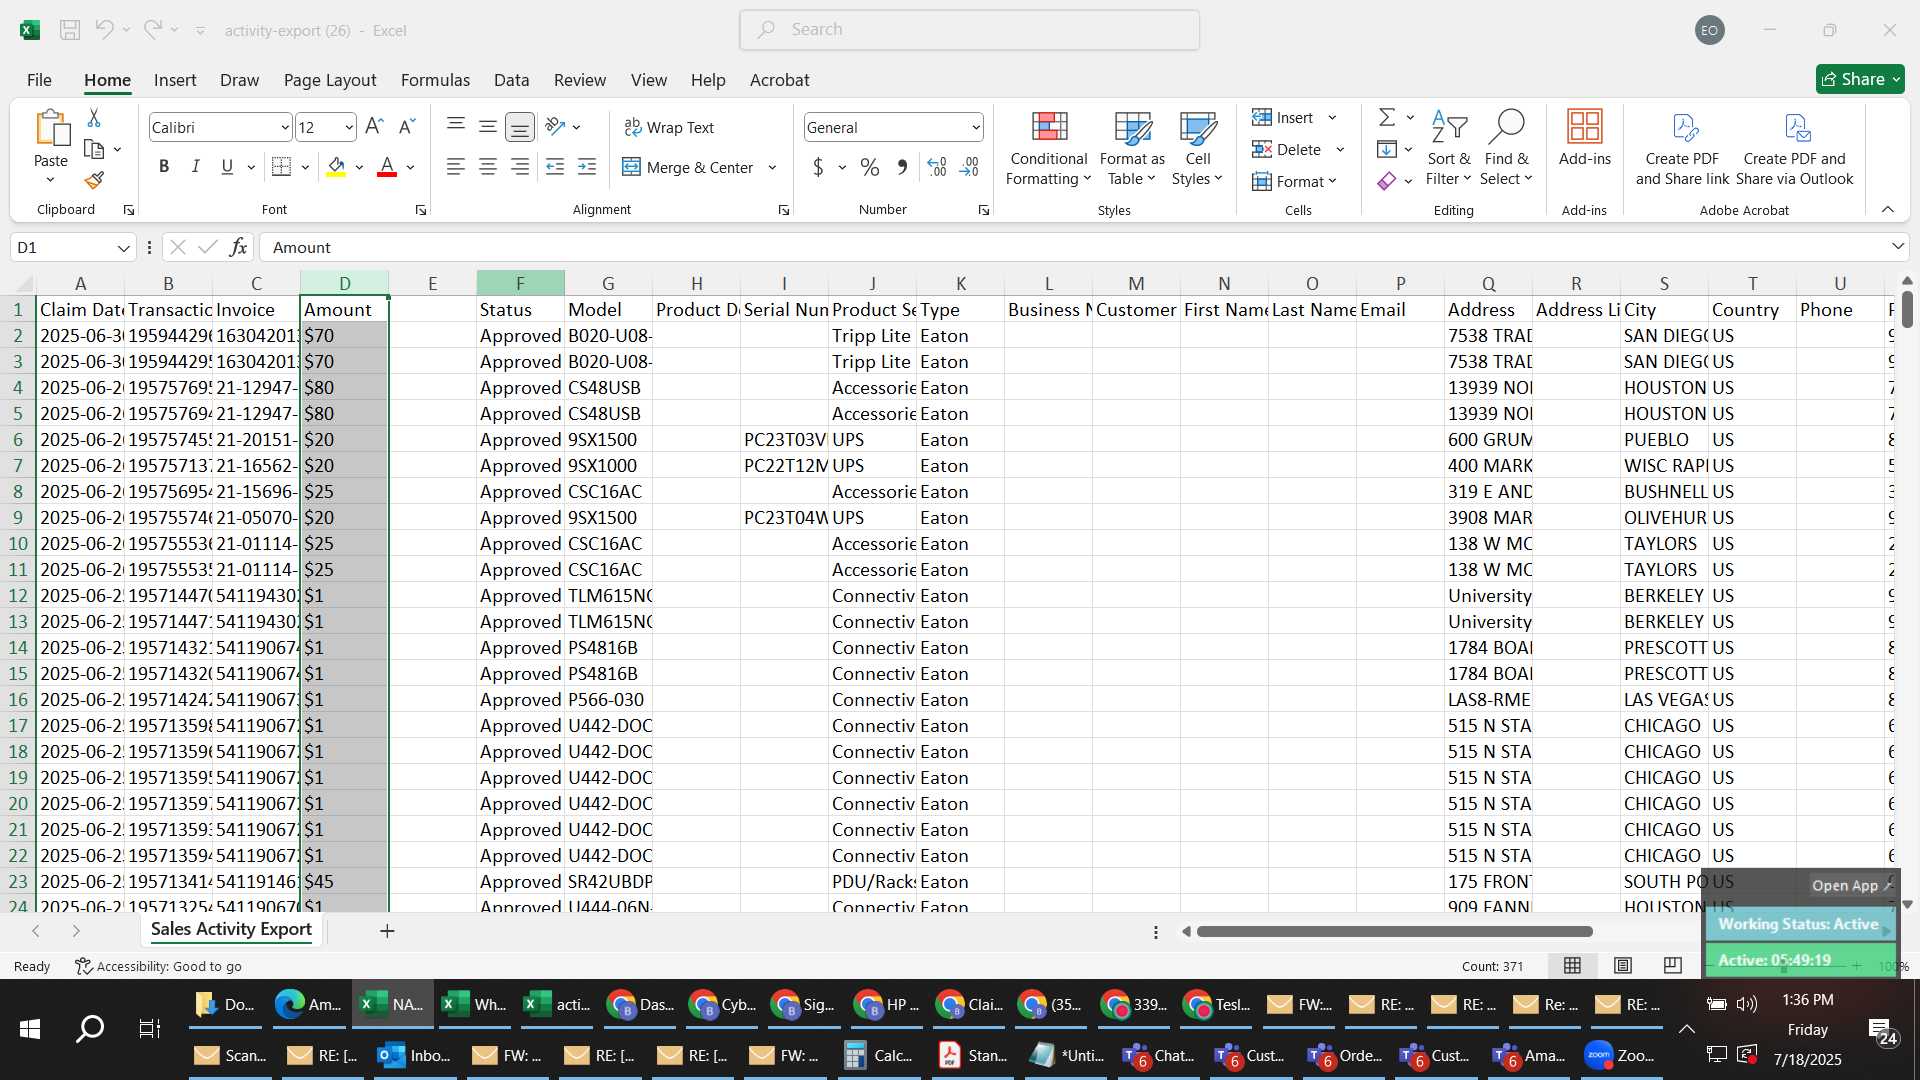Viewport: 1920px width, 1080px height.
Task: Open the Insert ribbon tab
Action: [175, 80]
